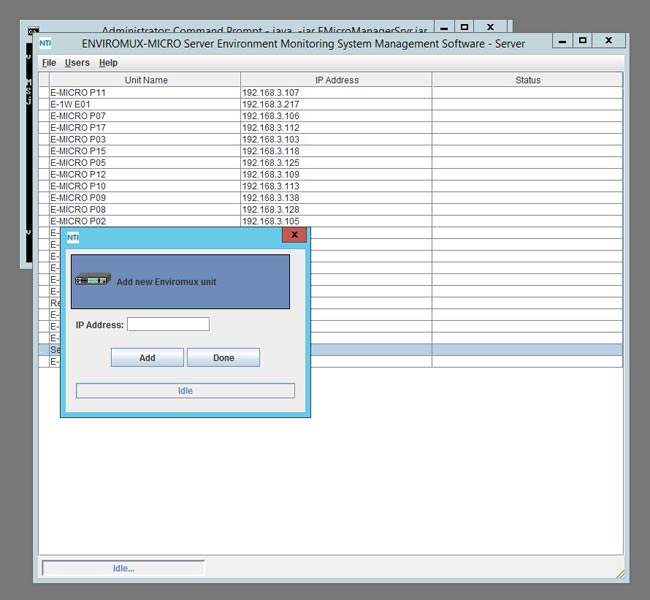The image size is (650, 600).
Task: Click the Enviromux device icon in the dialog
Action: [x=93, y=279]
